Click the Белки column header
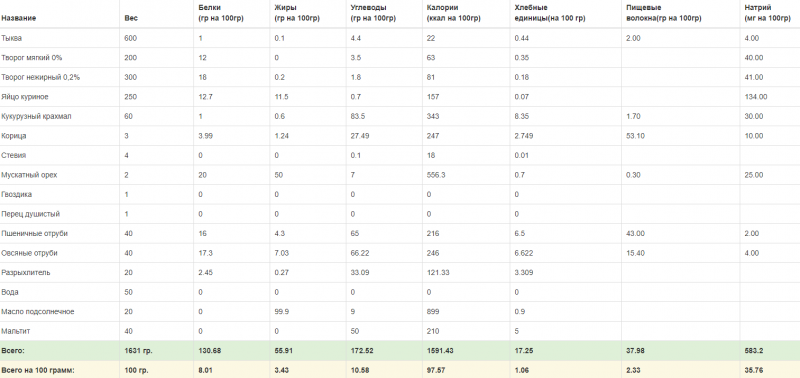This screenshot has width=800, height=378. click(x=221, y=13)
